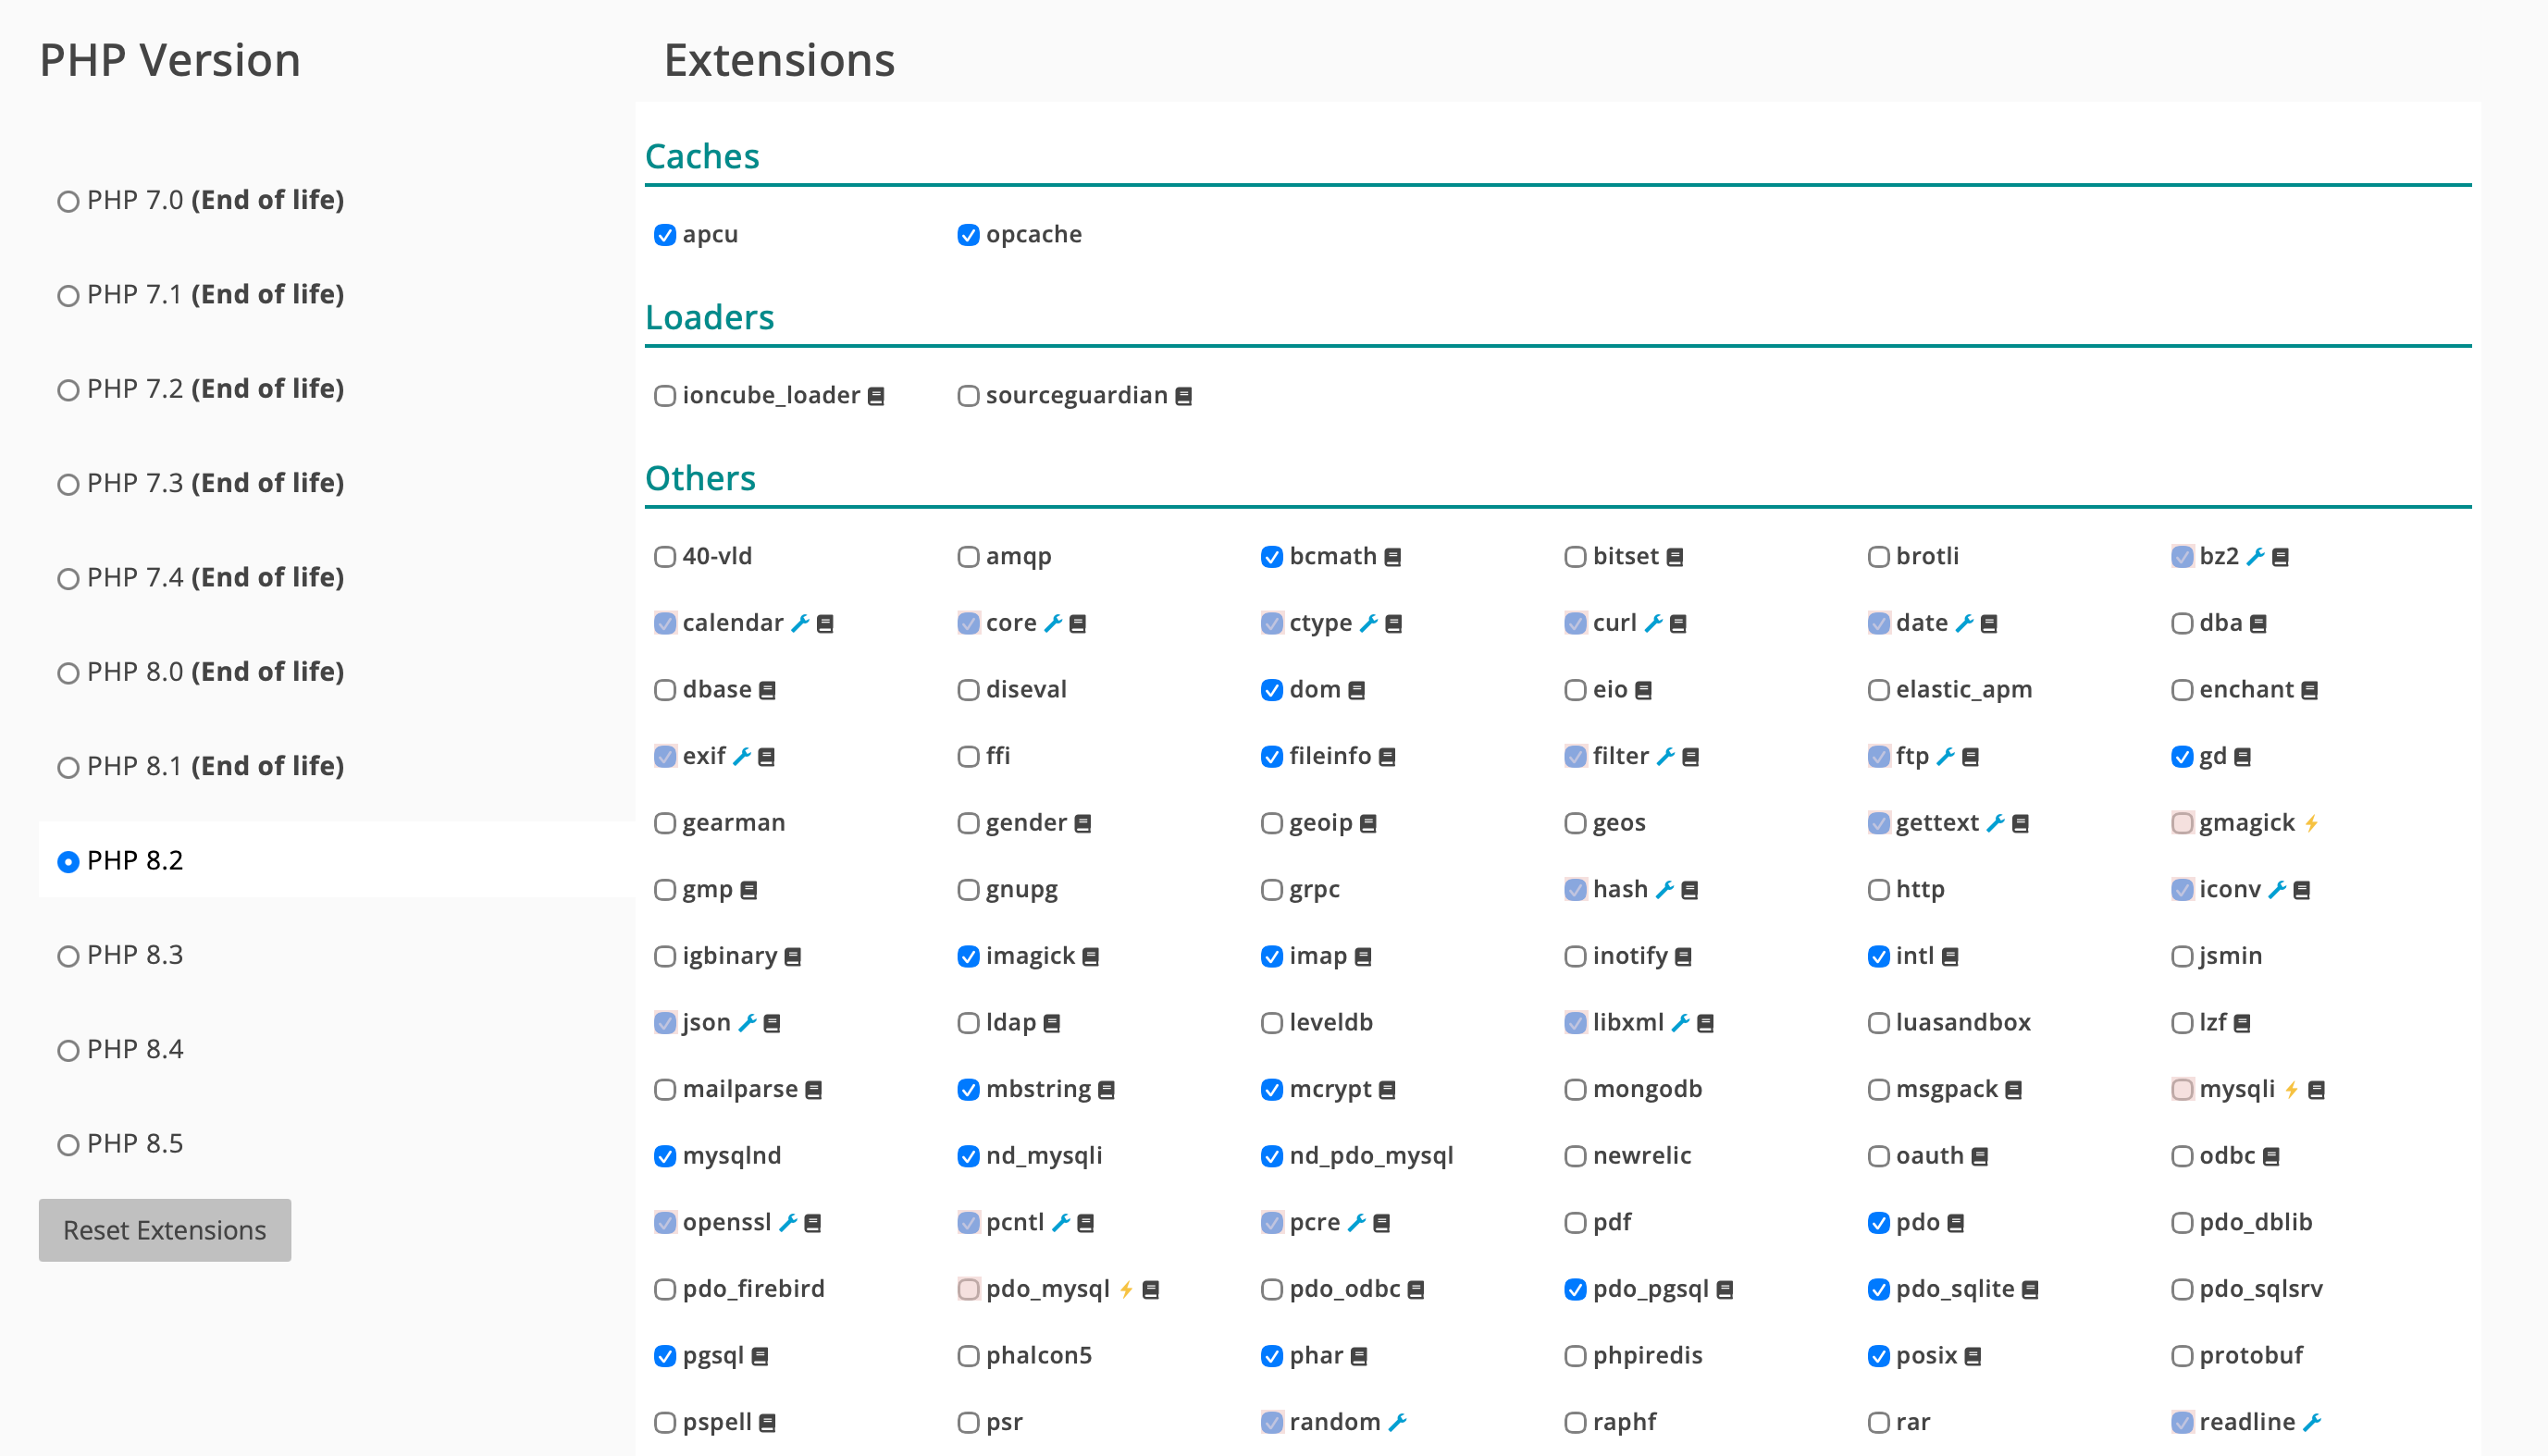The width and height of the screenshot is (2548, 1456).
Task: Click the phpiredis extension label
Action: point(1647,1356)
